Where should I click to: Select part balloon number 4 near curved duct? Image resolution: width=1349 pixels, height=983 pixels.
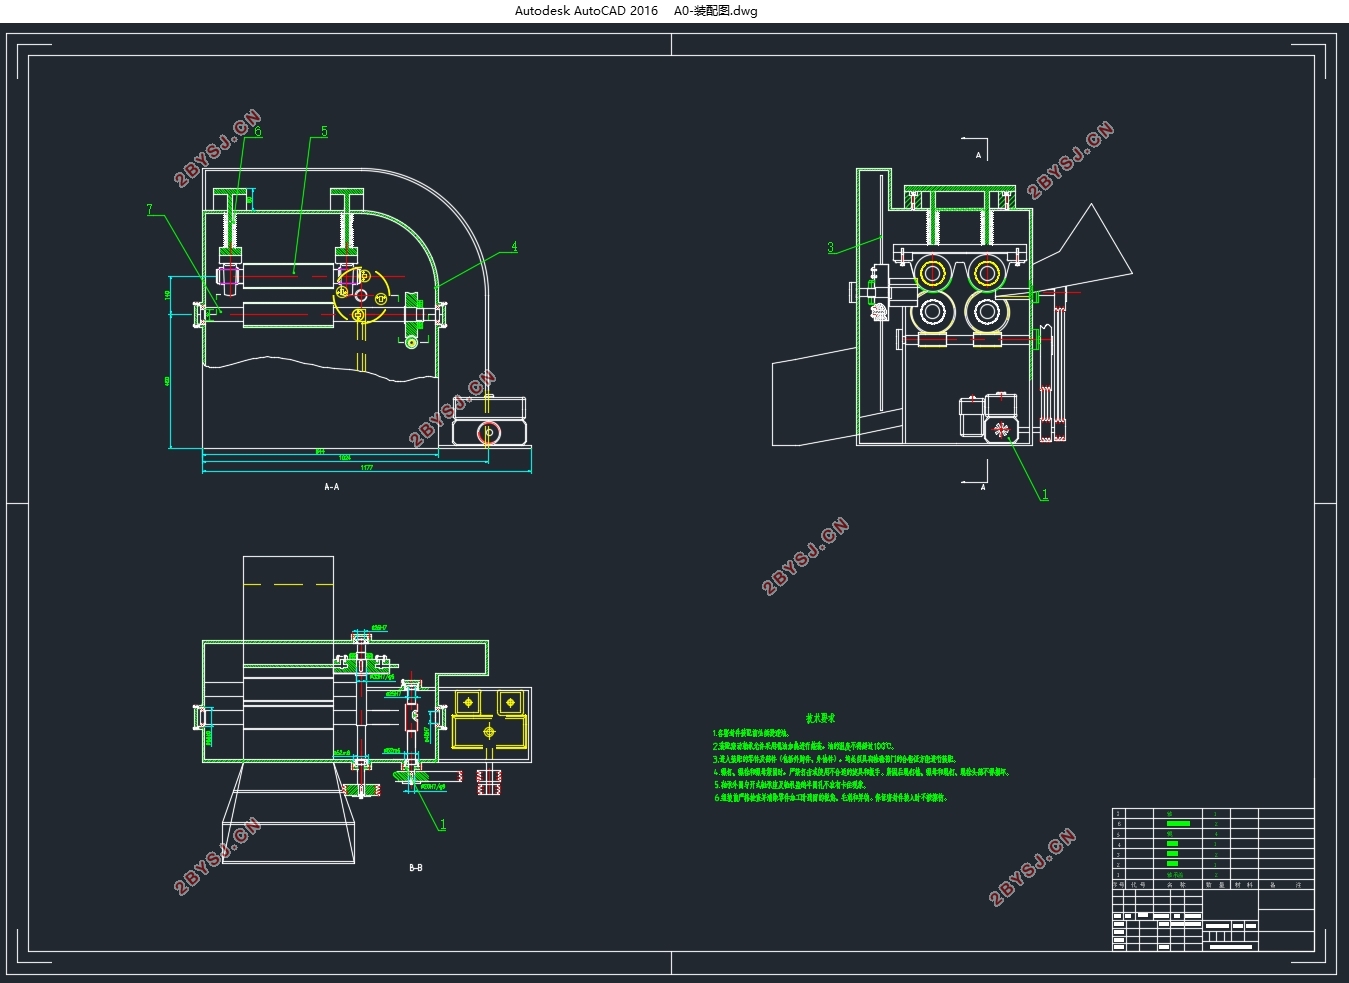(x=514, y=246)
